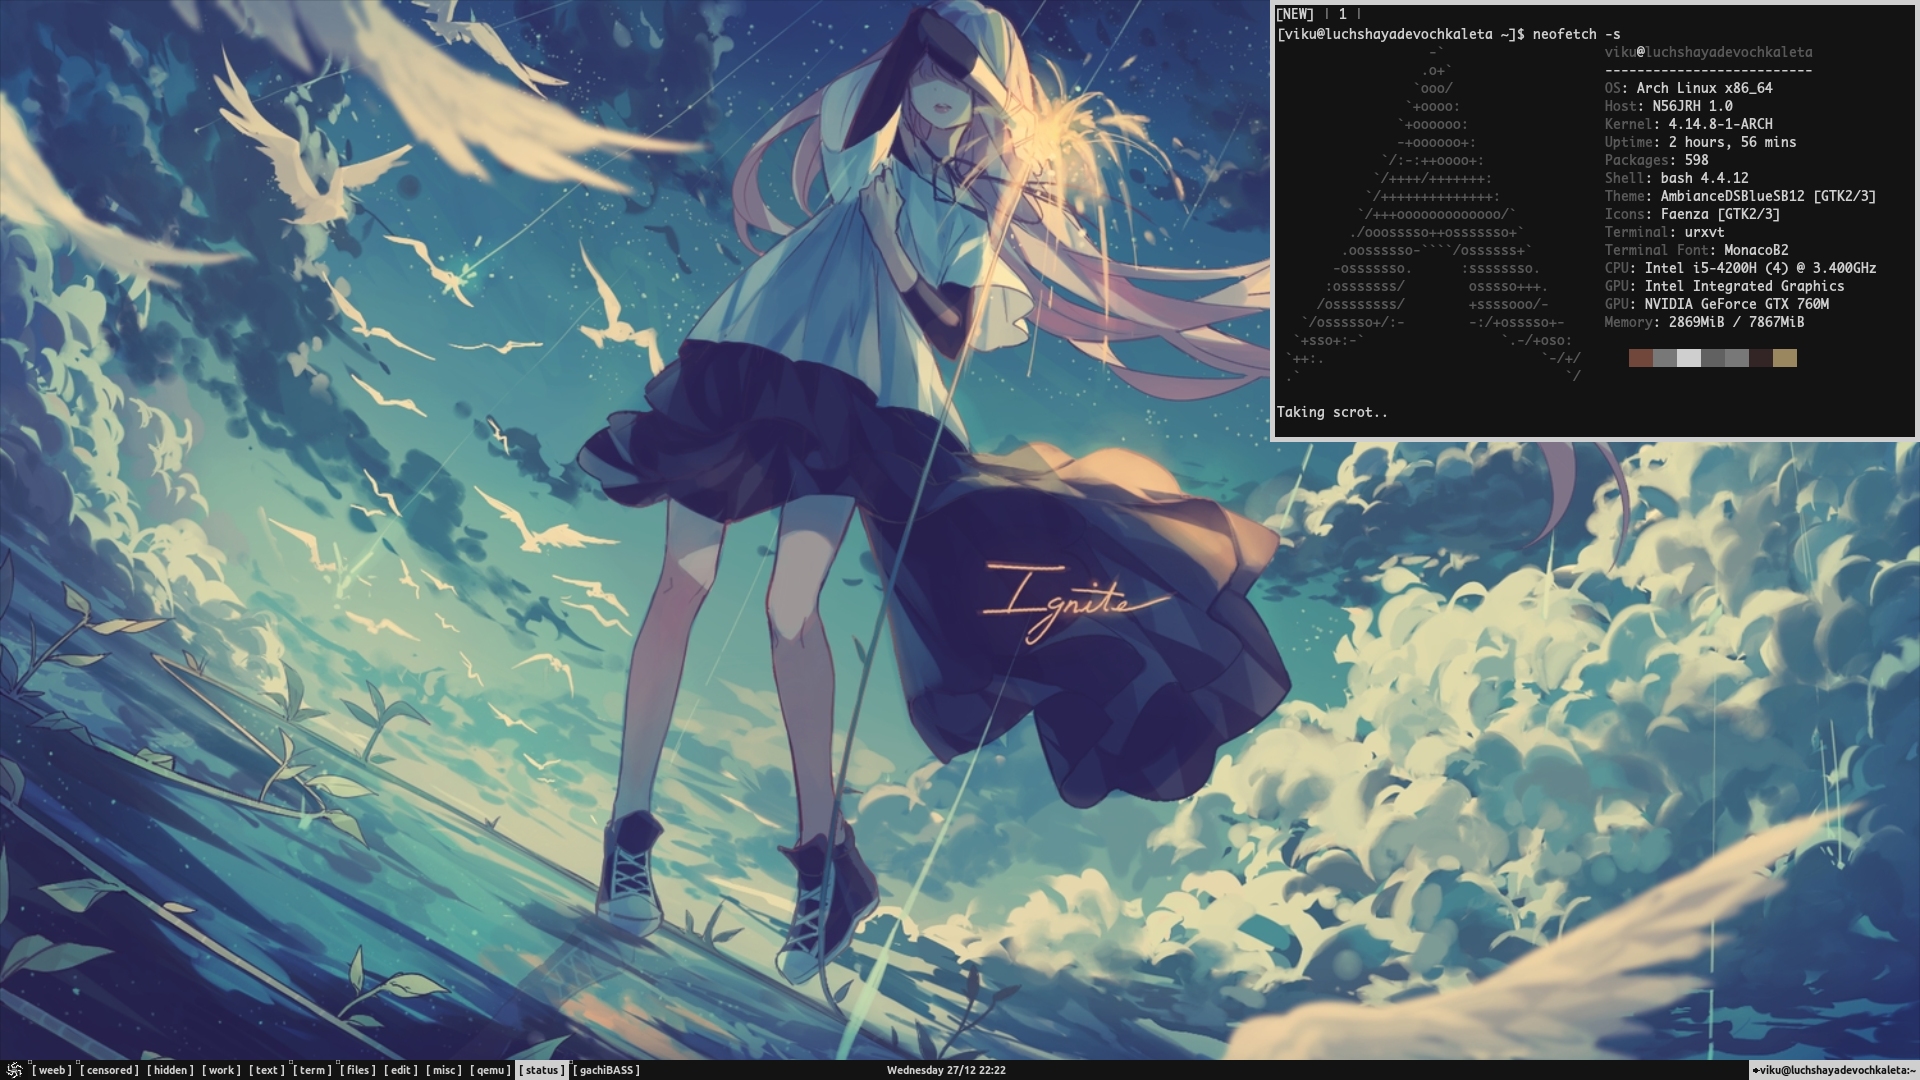
Task: Switch to the edit workspace tag
Action: click(x=402, y=1070)
